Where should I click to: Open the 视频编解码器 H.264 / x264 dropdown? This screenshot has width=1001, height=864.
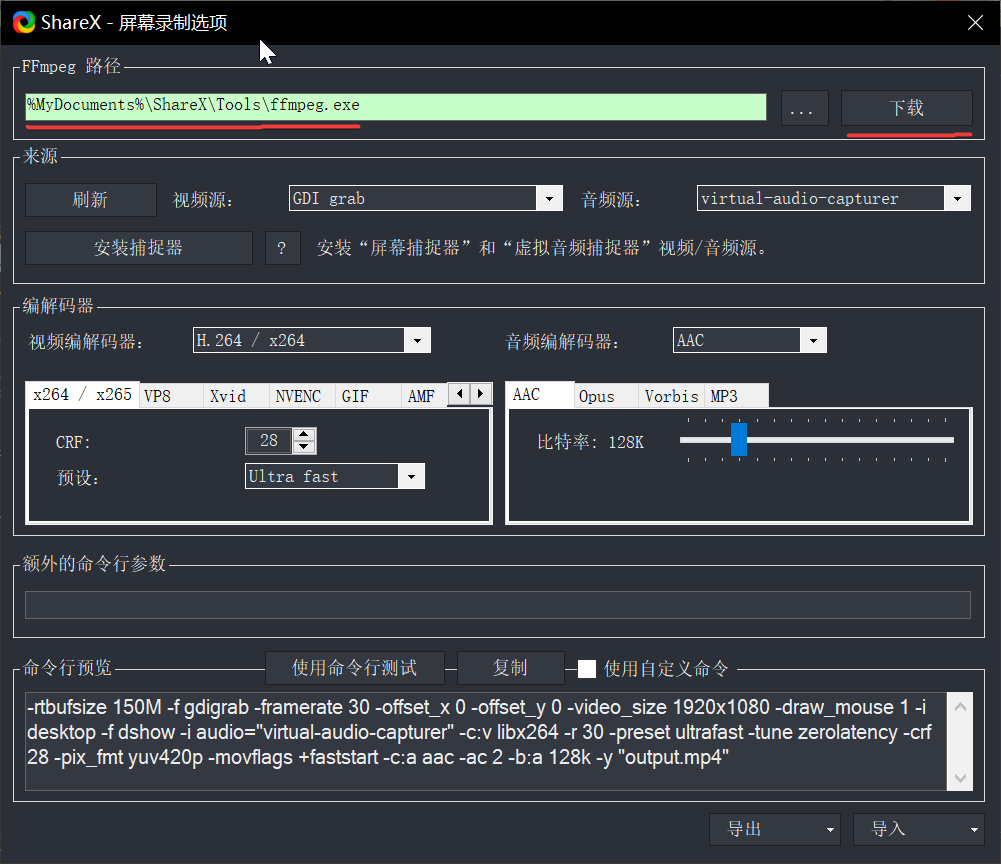(312, 340)
